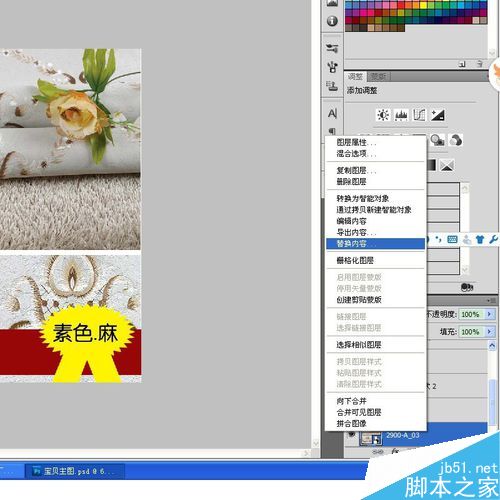Click the 素色.麻 yellow badge on canvas
500x500 pixels.
coord(86,333)
